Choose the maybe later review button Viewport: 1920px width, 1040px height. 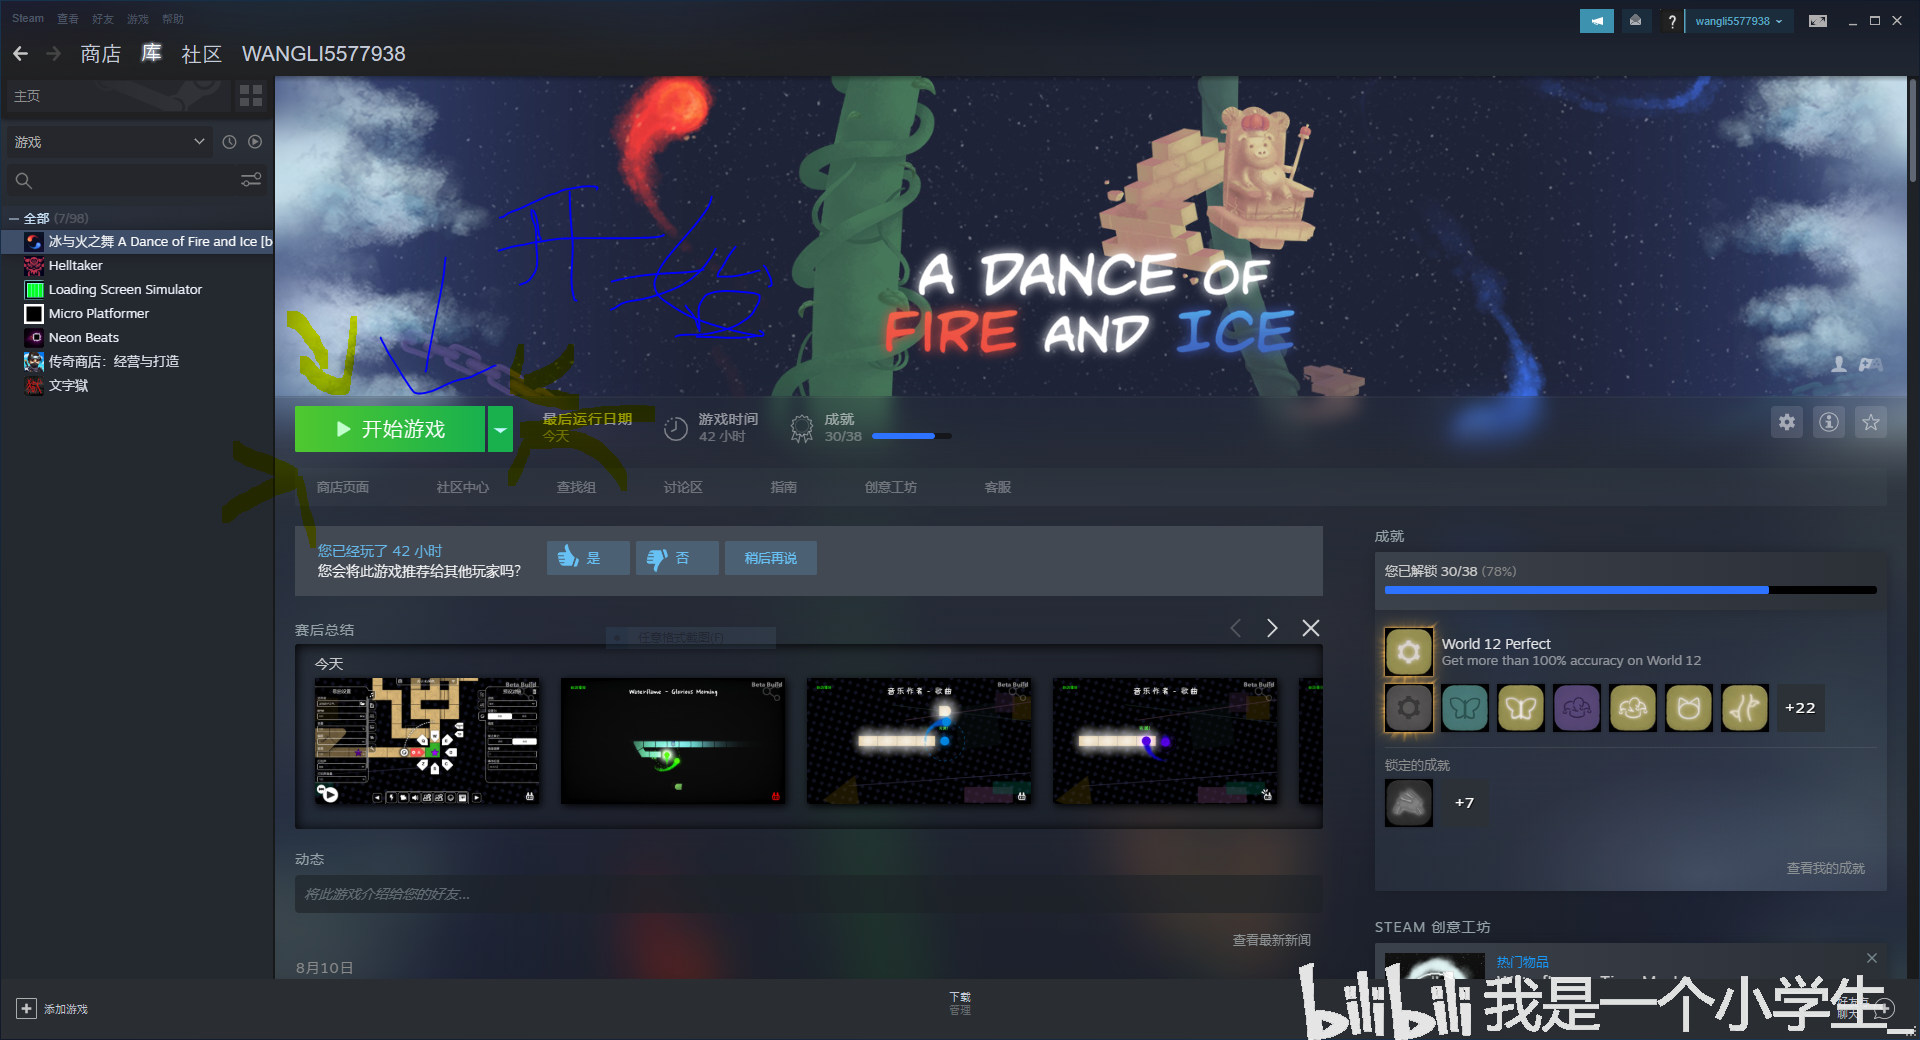(x=771, y=558)
